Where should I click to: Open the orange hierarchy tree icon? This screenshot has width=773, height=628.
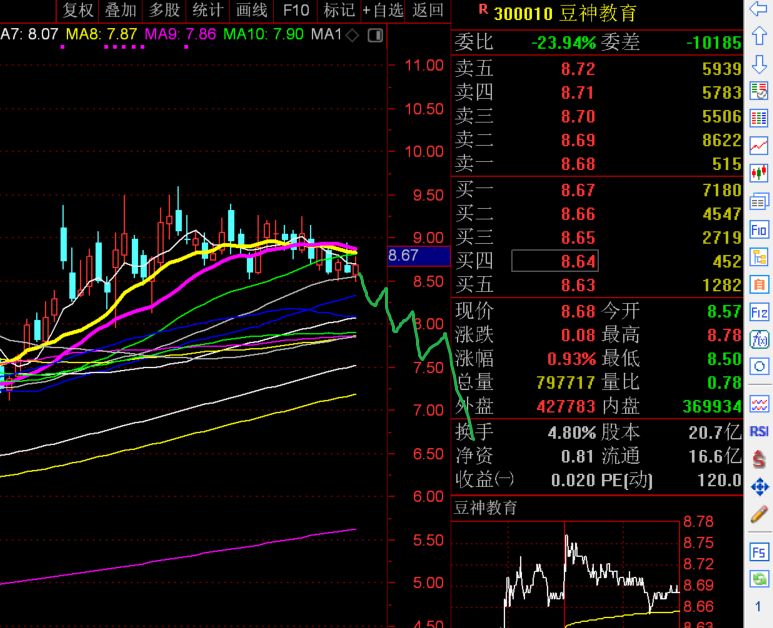(759, 257)
